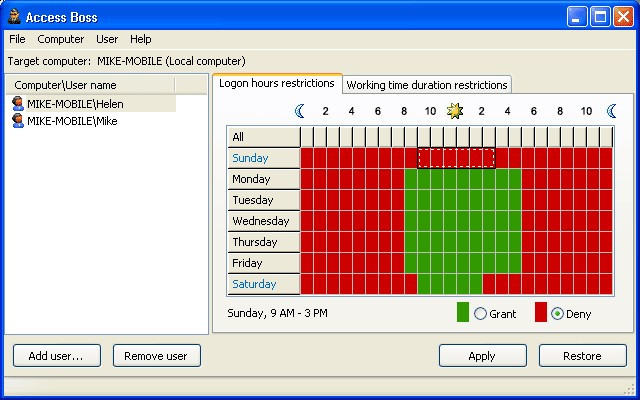
Task: Click the first column button in All row
Action: coord(307,137)
